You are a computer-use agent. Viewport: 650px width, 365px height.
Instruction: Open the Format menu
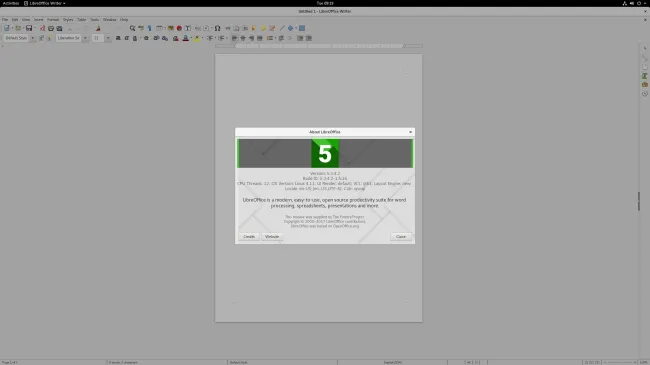click(x=53, y=19)
